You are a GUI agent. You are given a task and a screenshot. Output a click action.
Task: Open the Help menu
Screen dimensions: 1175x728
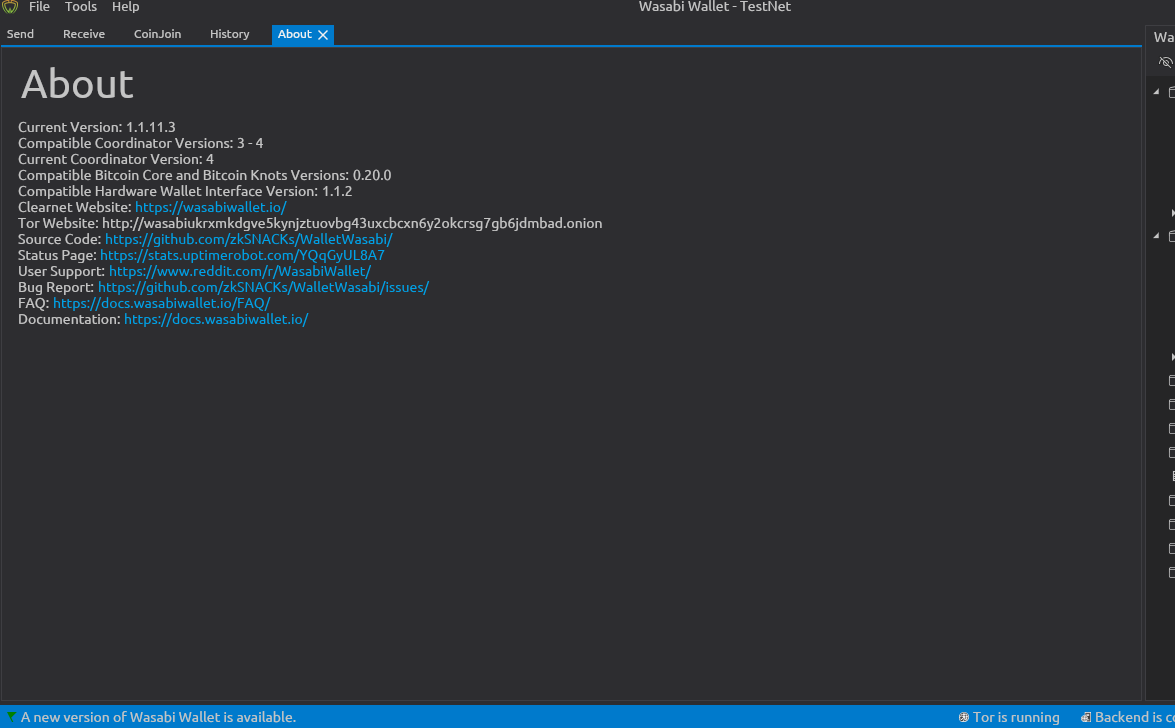point(125,7)
